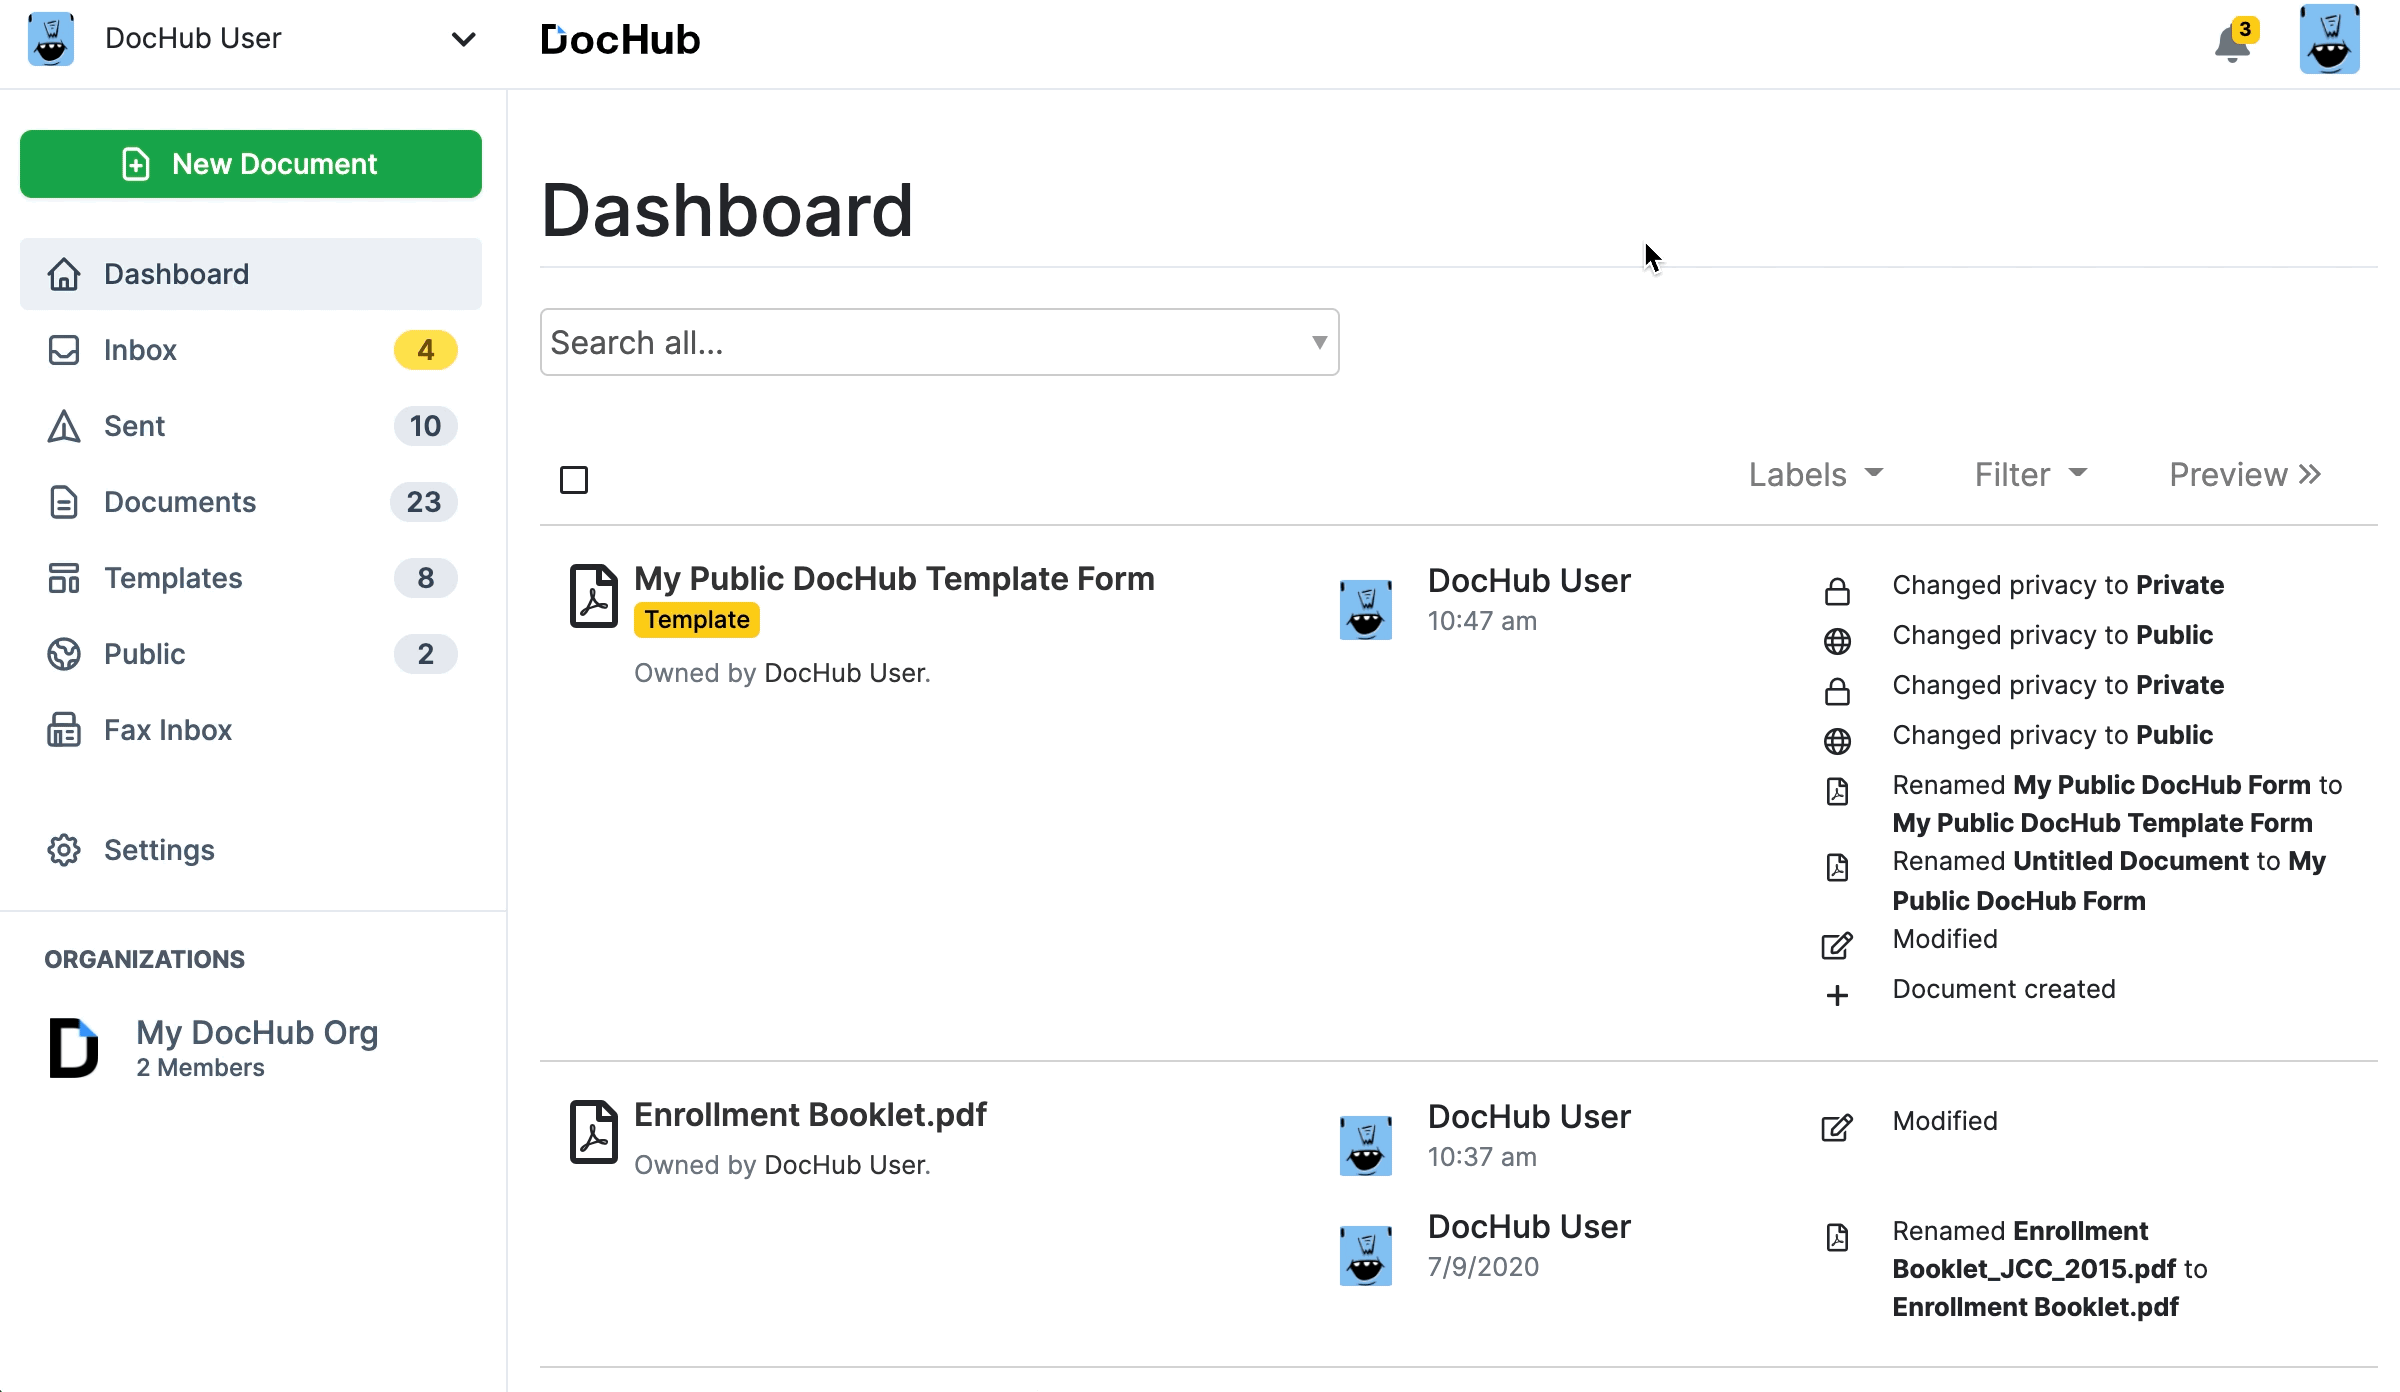Viewport: 2400px width, 1392px height.
Task: Open Settings page
Action: (x=159, y=848)
